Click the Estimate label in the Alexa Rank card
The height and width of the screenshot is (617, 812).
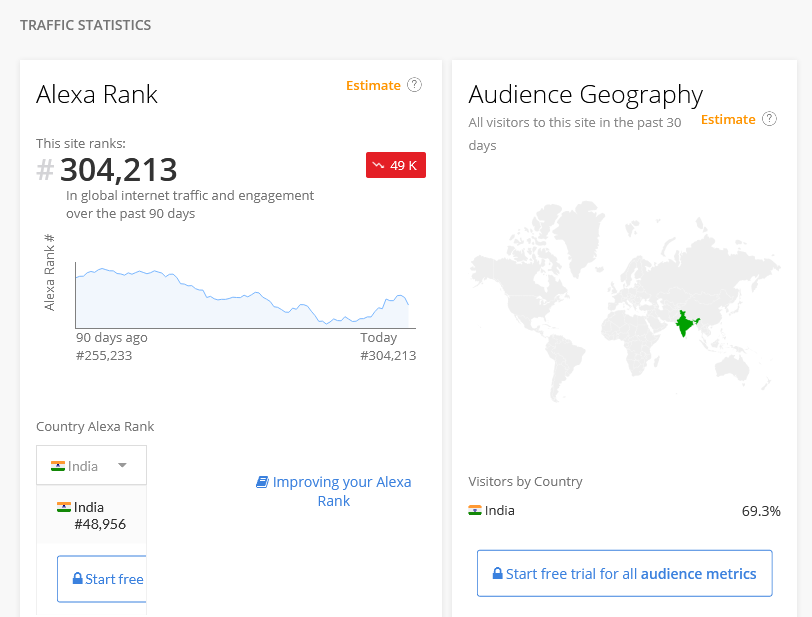point(373,85)
